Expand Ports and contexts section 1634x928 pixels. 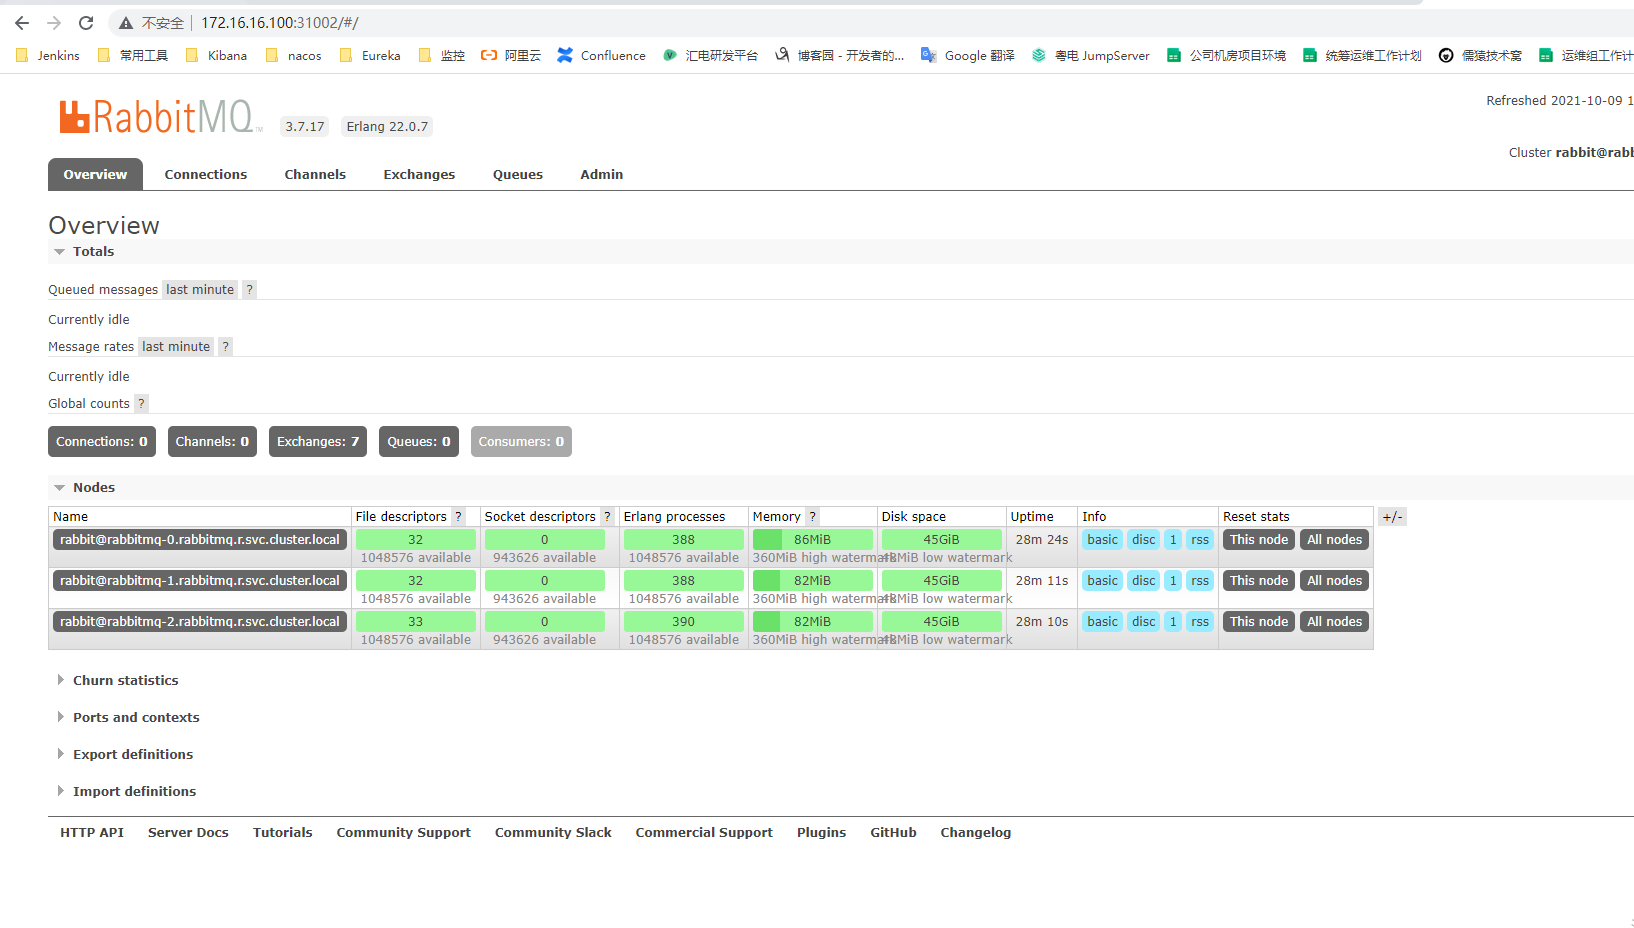pyautogui.click(x=128, y=718)
